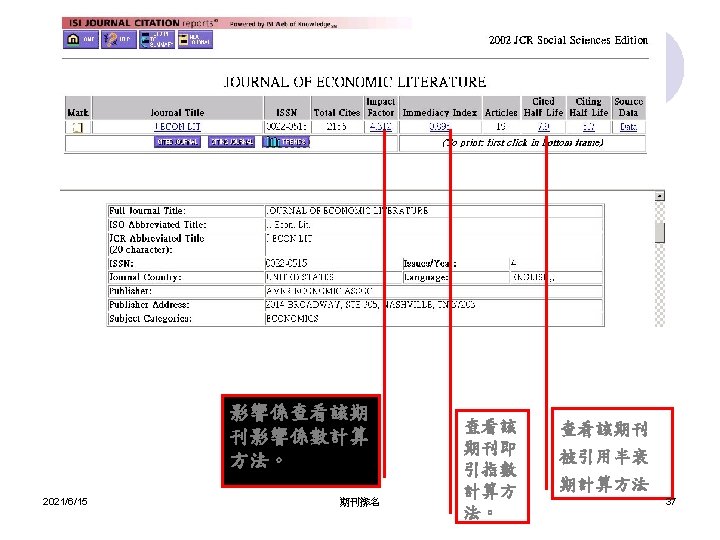Select the ISSN value in the summary row
Image resolution: width=720 pixels, height=540 pixels.
287,127
